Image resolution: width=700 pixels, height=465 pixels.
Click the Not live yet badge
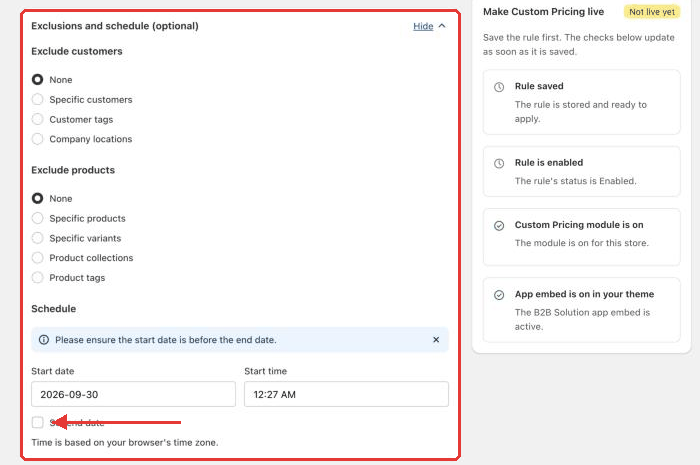point(652,12)
